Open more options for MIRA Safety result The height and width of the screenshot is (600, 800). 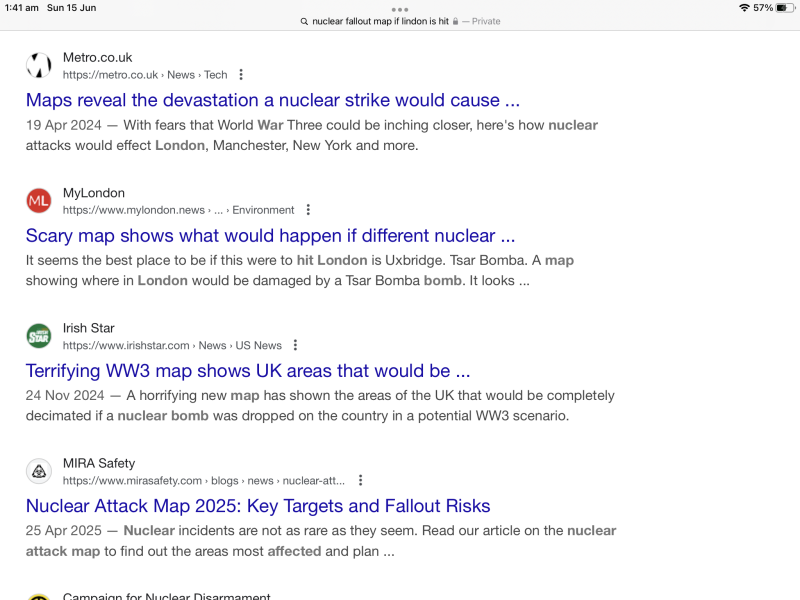click(360, 481)
